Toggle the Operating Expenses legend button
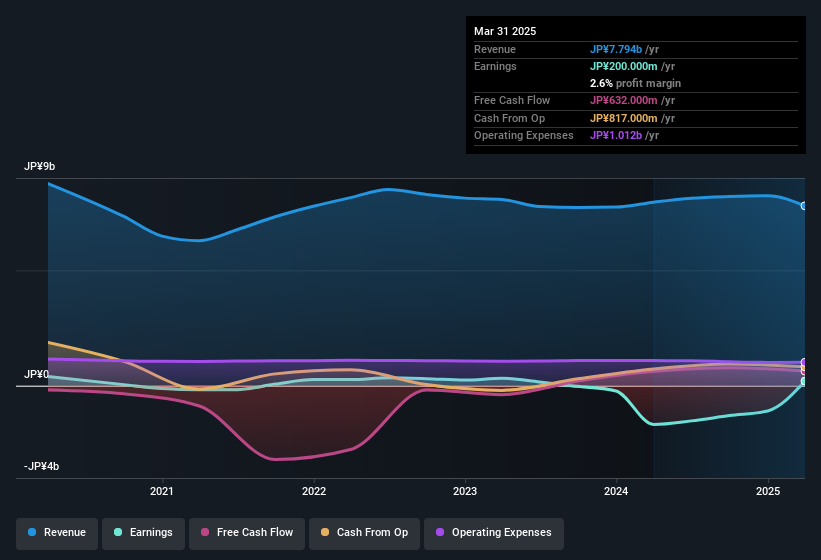The height and width of the screenshot is (560, 821). point(494,533)
